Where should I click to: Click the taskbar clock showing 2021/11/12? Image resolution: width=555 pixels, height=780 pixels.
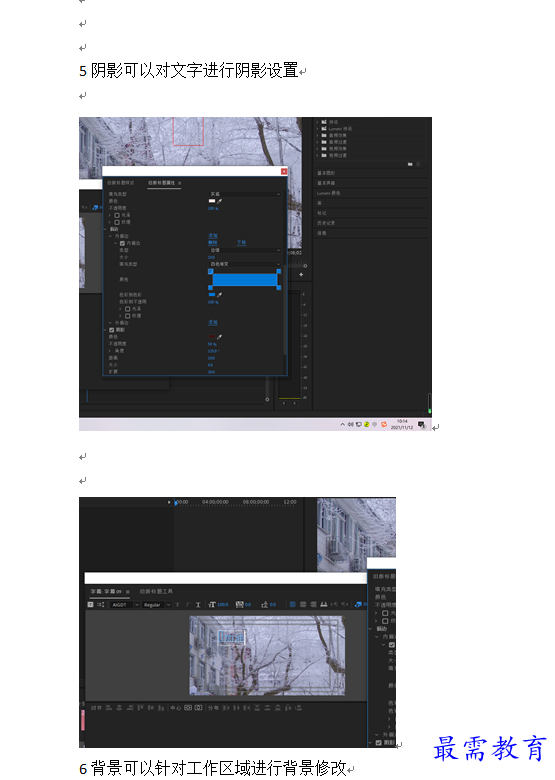[x=402, y=424]
